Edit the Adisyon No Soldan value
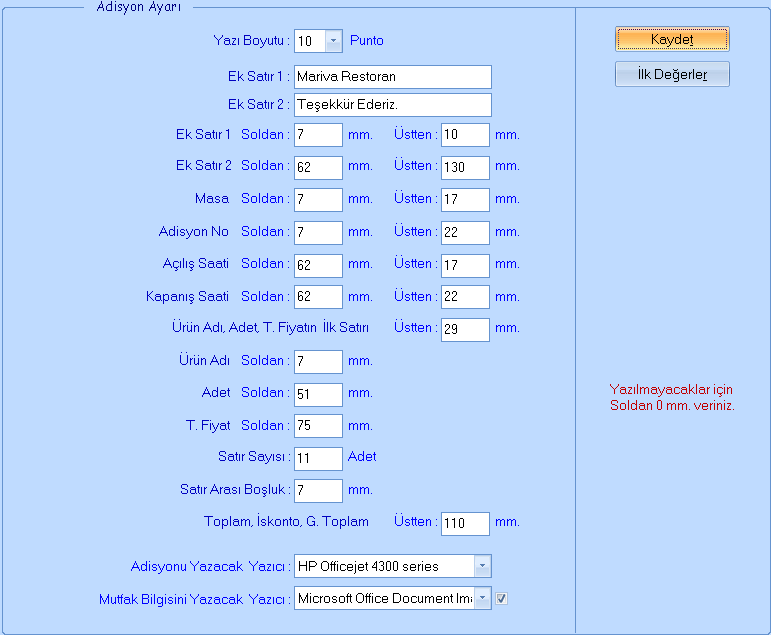771x635 pixels. coord(318,232)
